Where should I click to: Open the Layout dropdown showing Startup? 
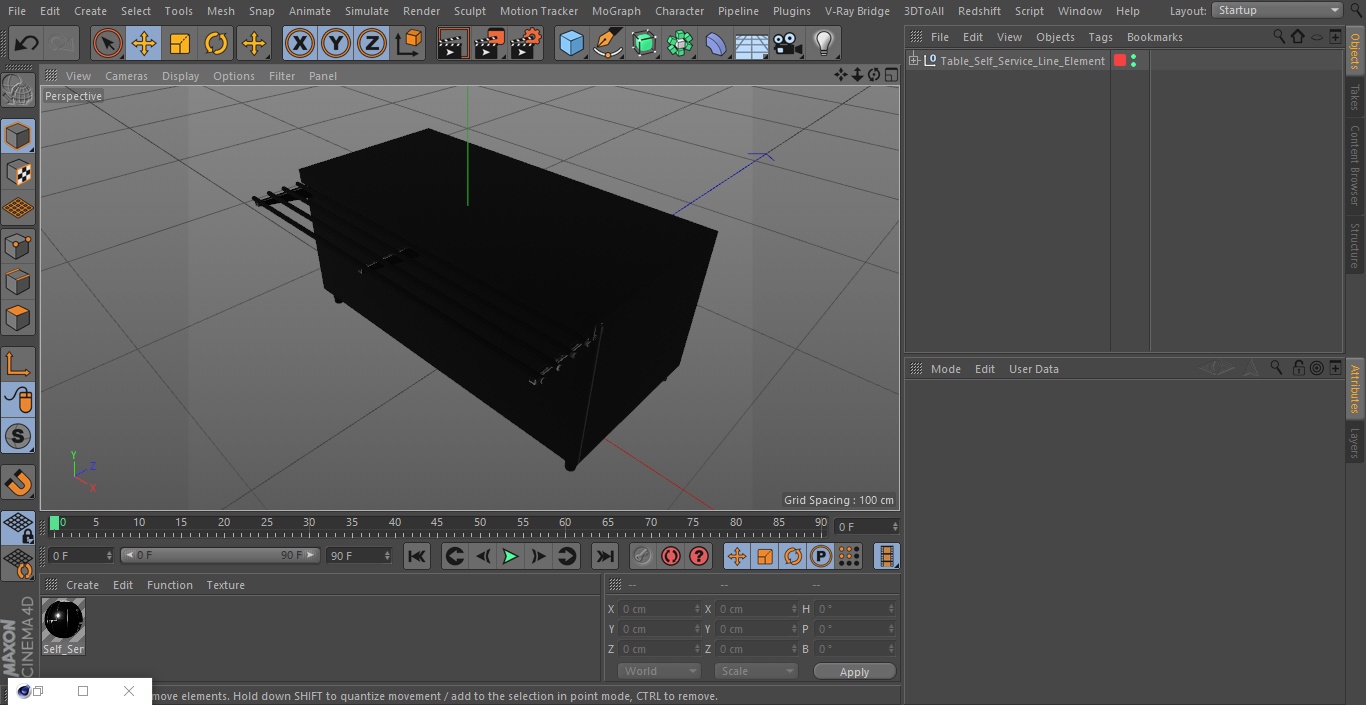1277,10
